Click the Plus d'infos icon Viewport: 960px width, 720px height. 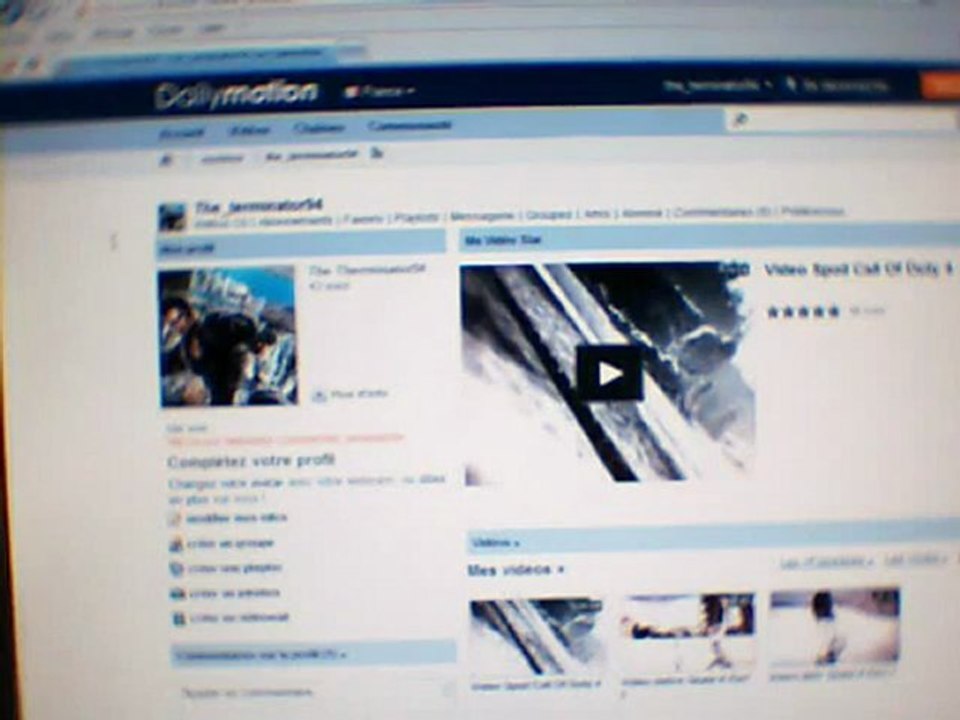click(x=318, y=396)
